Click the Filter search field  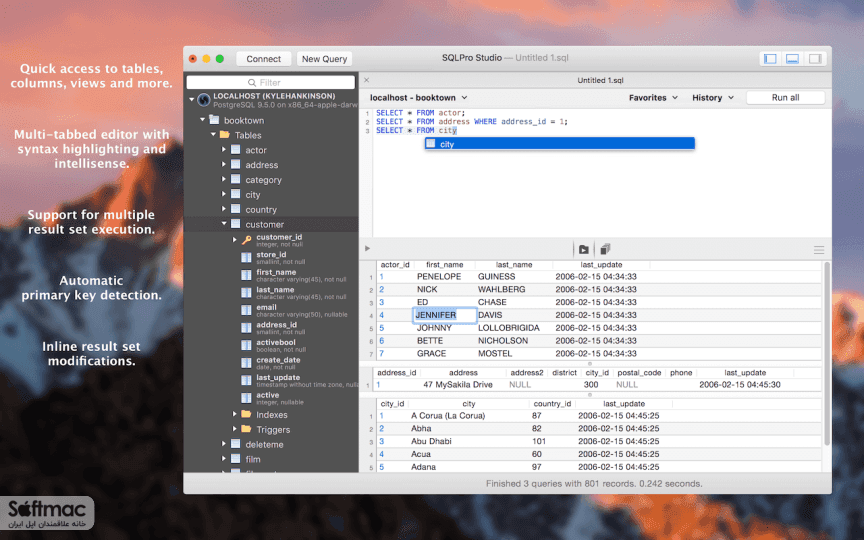[271, 82]
